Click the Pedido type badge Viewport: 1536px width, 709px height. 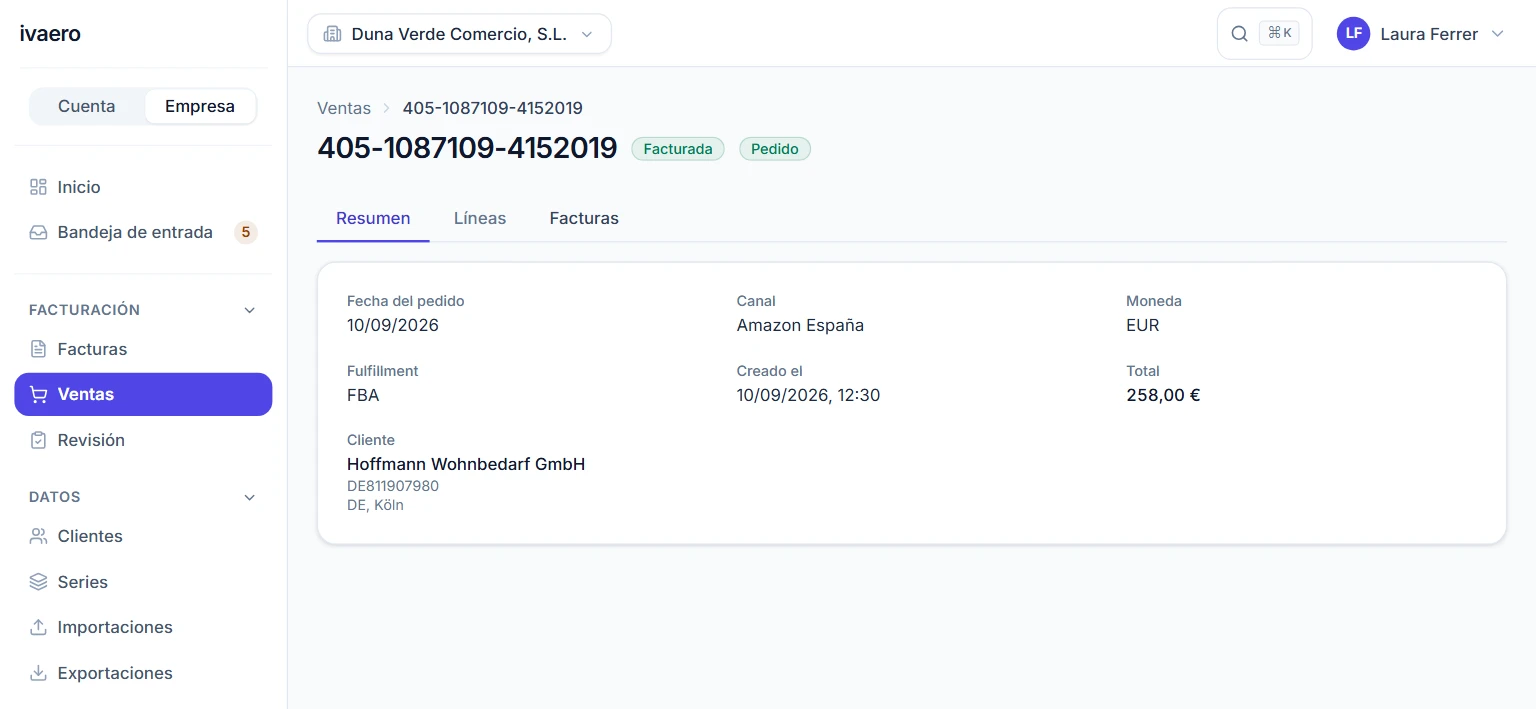point(775,149)
